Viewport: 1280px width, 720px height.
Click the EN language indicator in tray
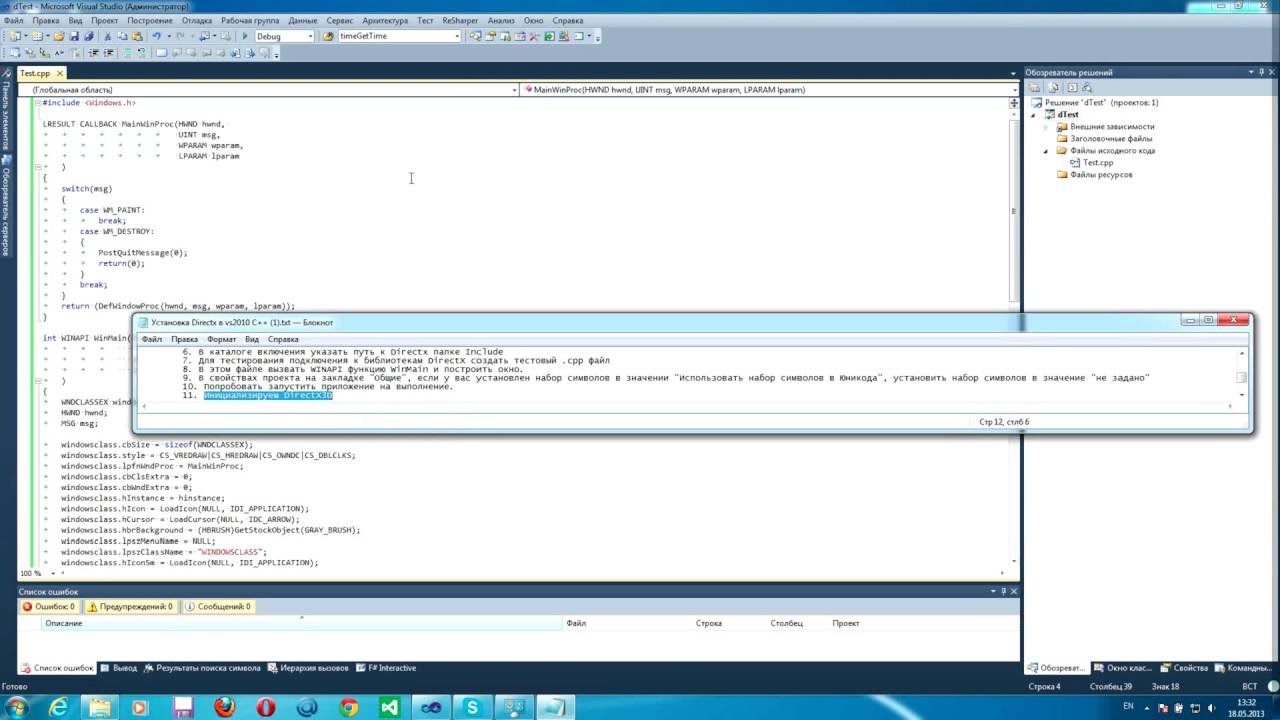click(x=1129, y=706)
